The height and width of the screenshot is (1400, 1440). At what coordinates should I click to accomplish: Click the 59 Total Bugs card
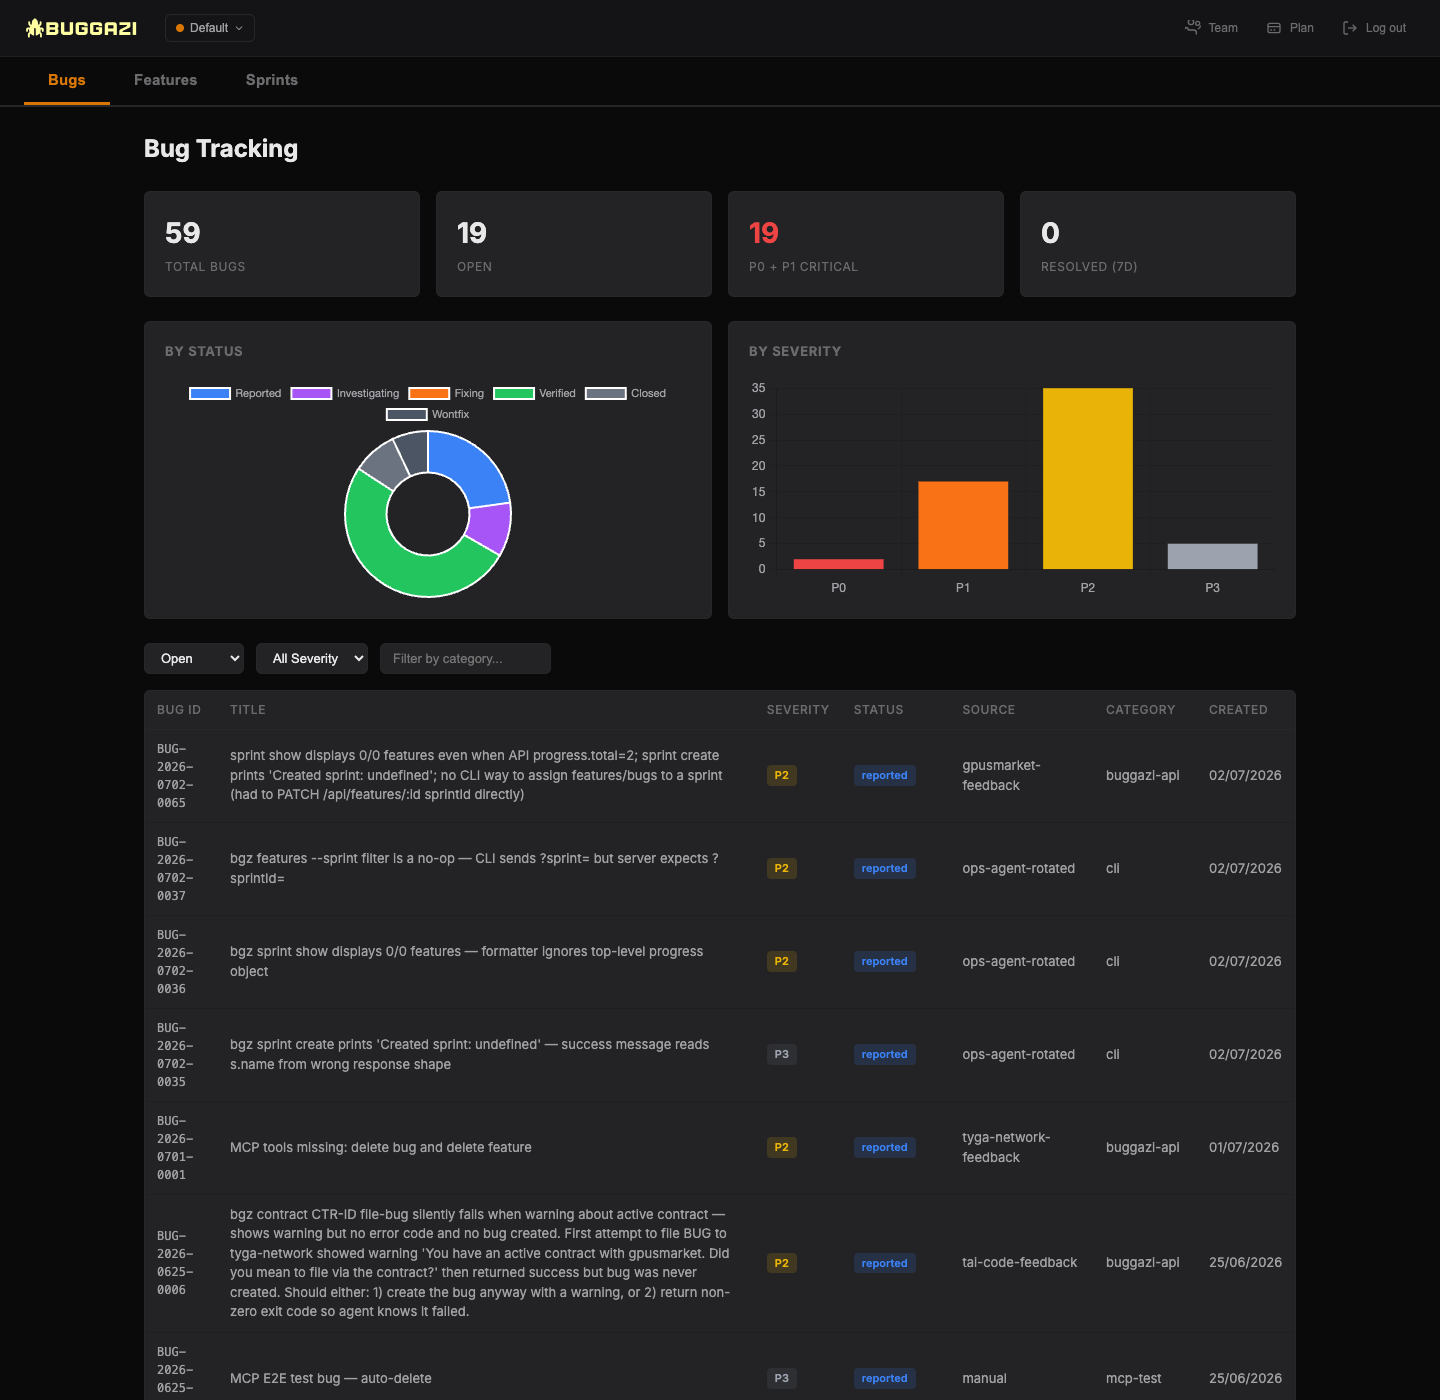point(282,244)
